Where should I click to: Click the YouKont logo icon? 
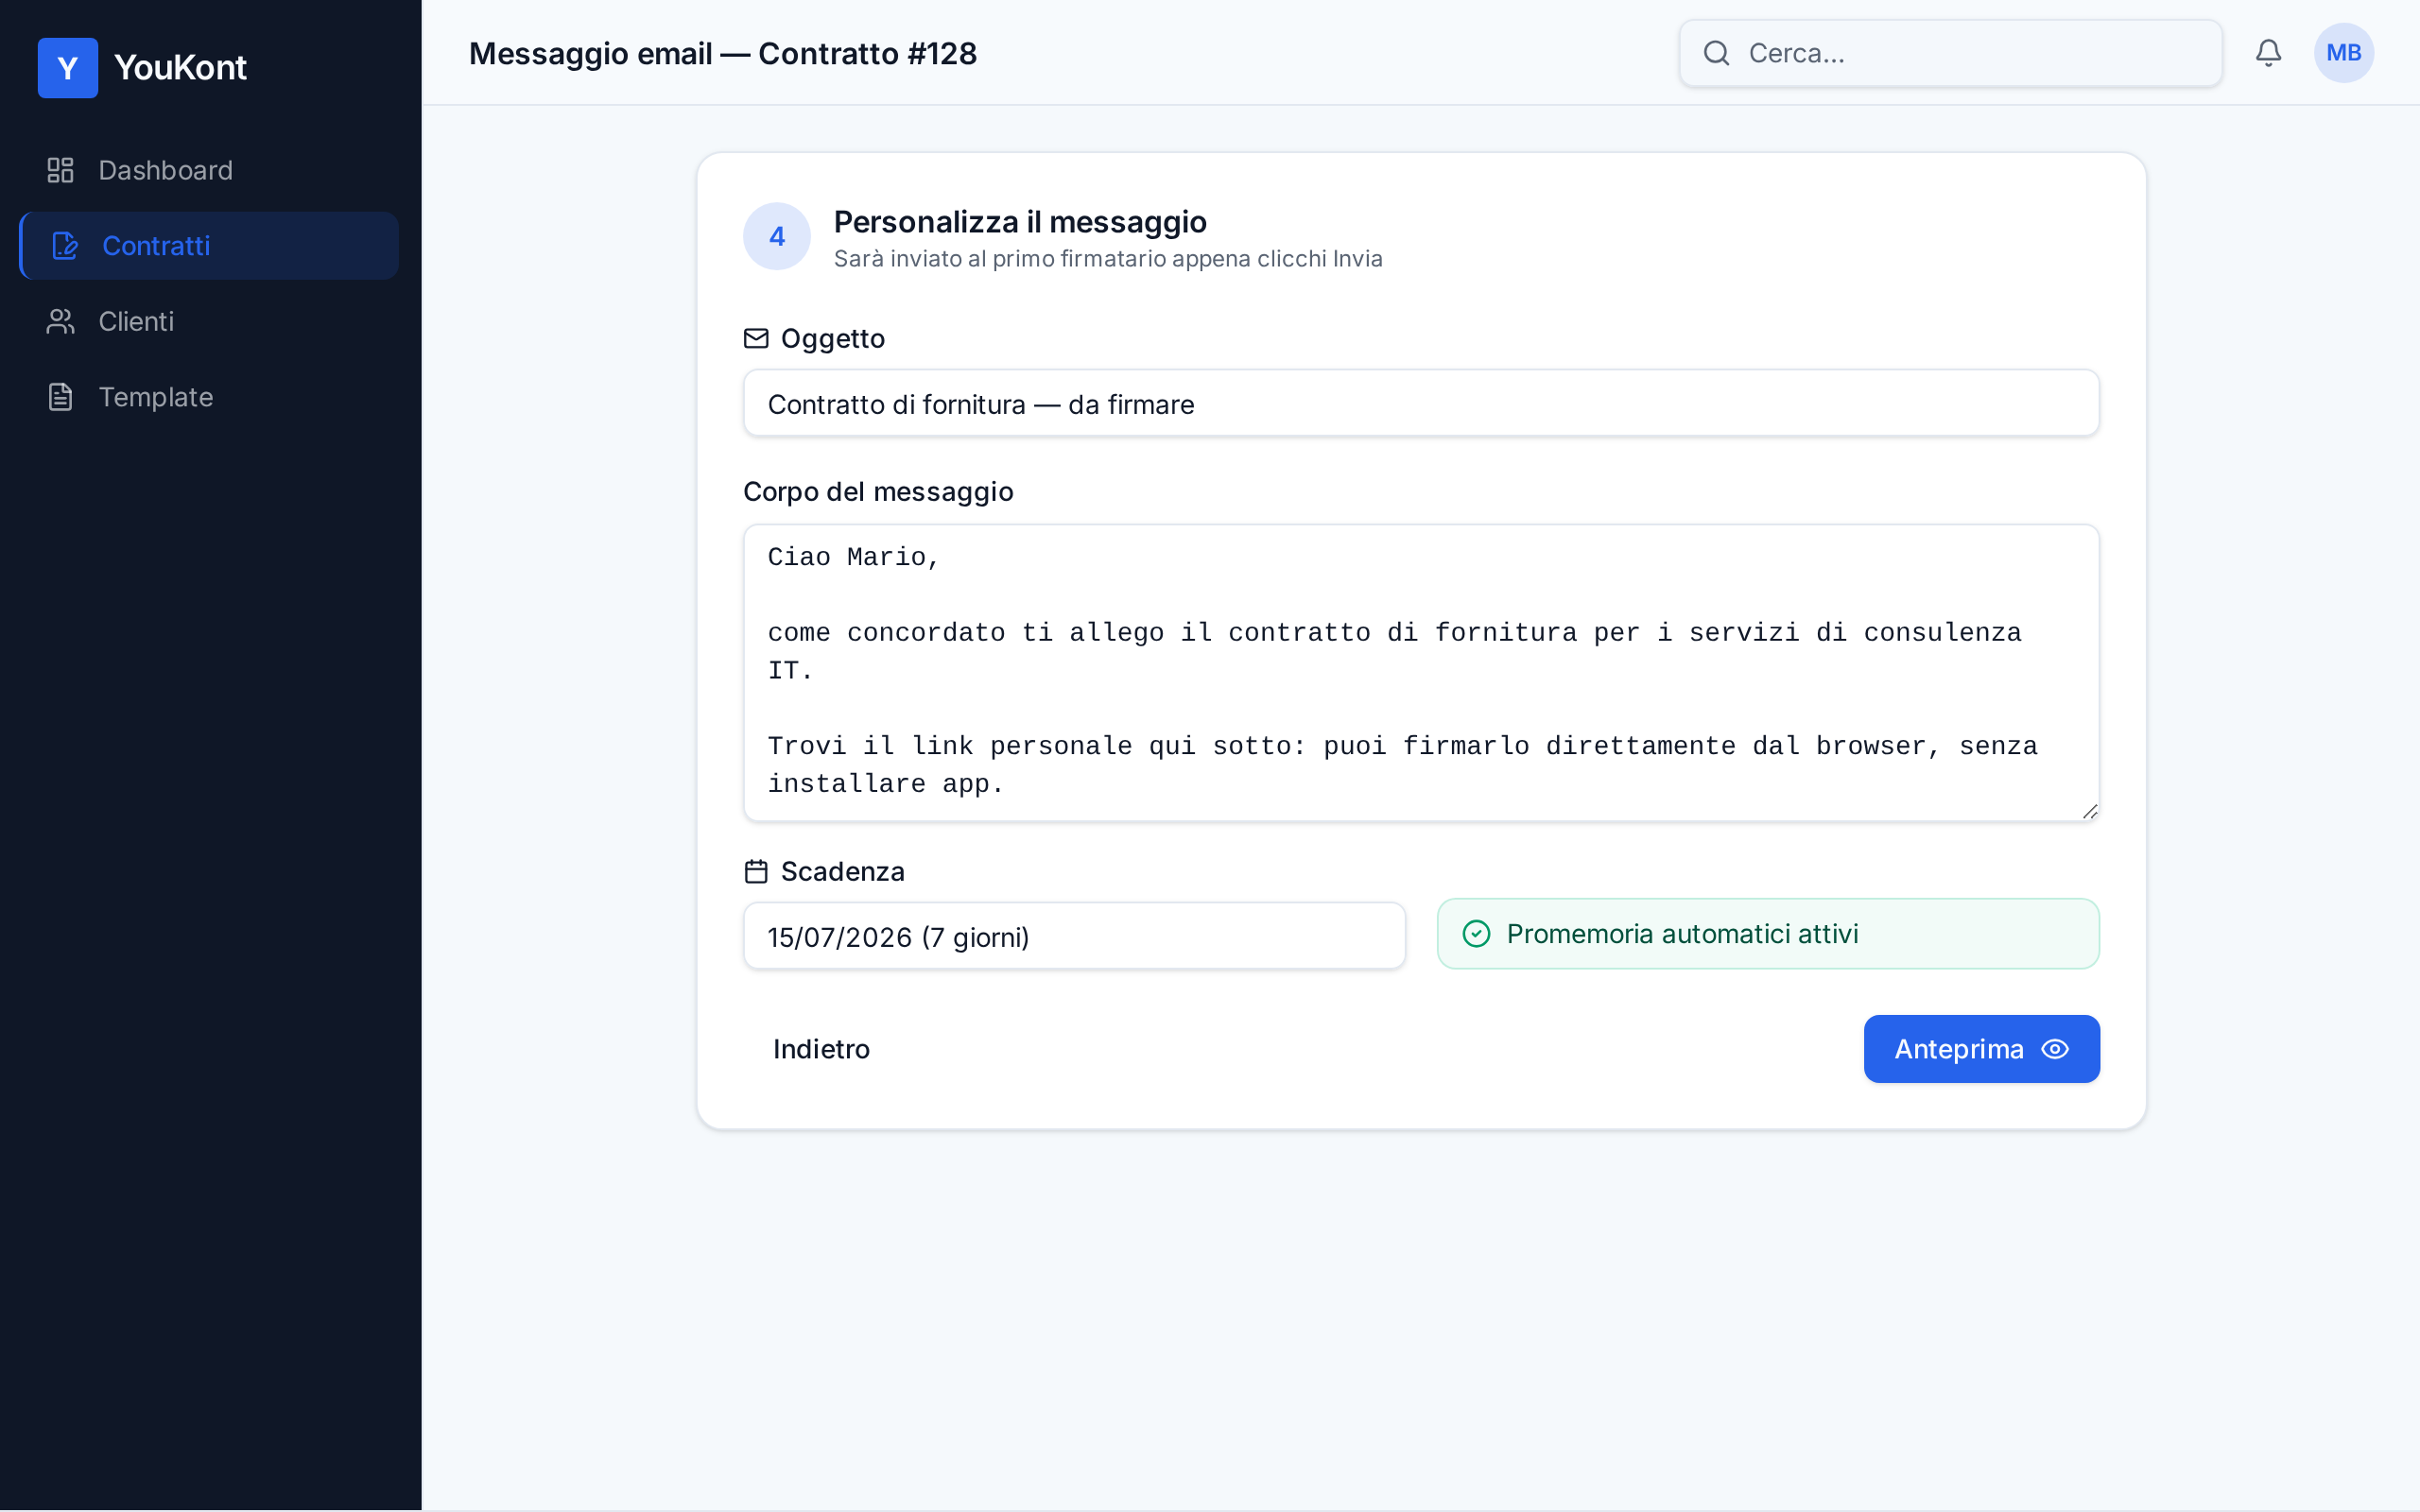[67, 67]
